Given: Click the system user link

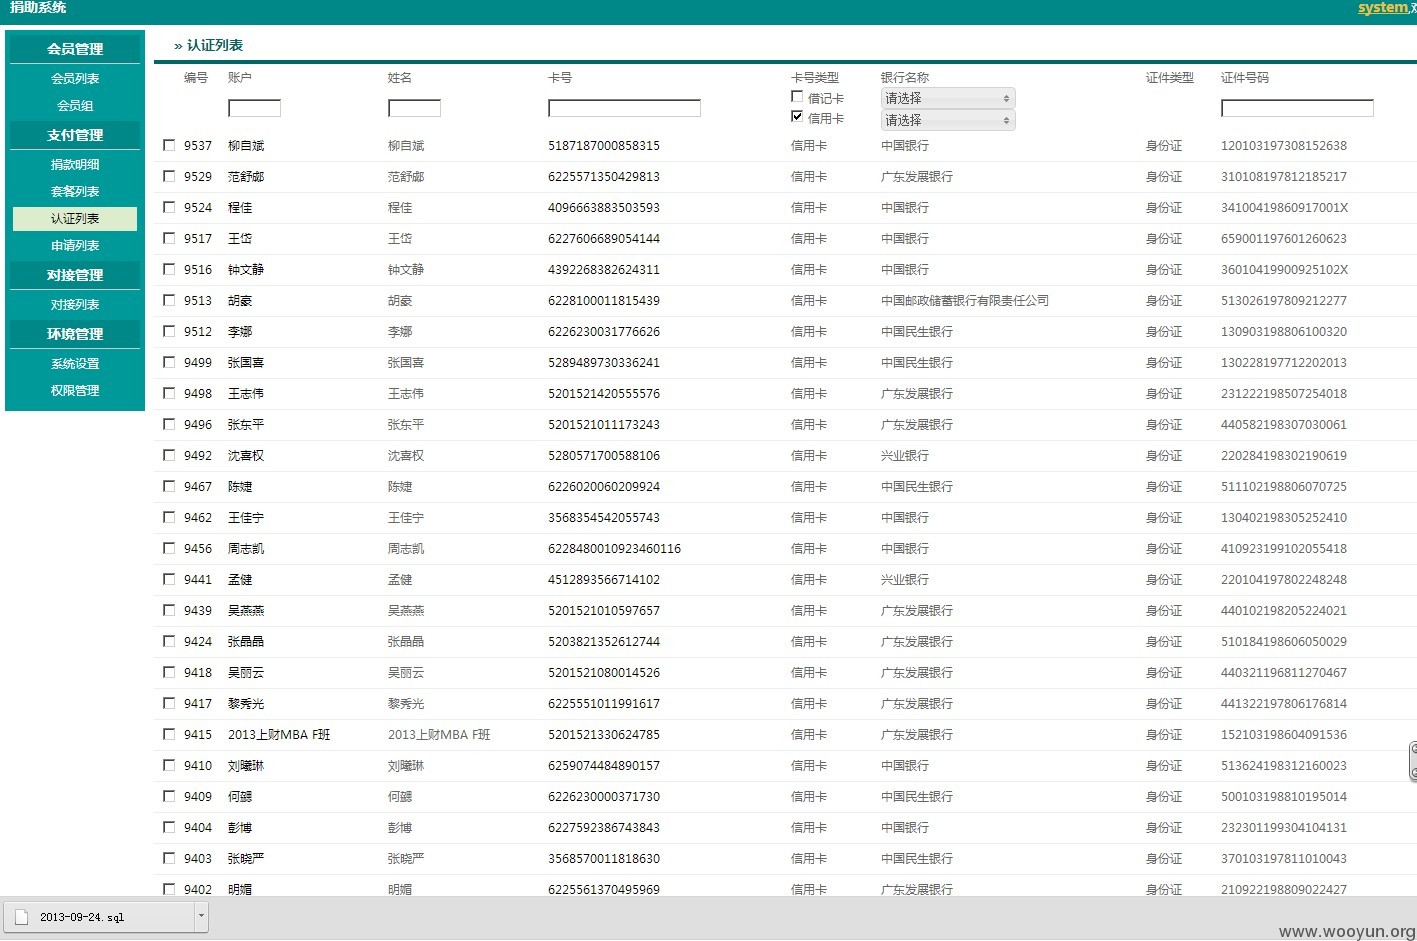Looking at the screenshot, I should 1383,8.
